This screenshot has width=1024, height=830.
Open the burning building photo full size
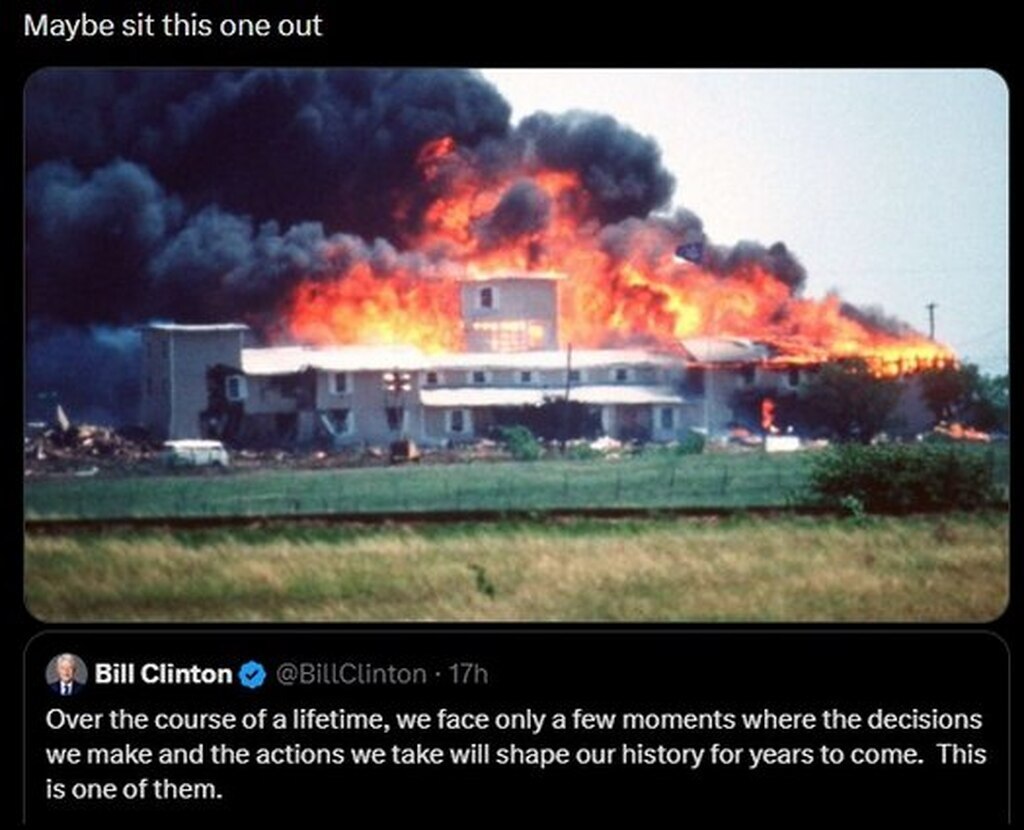[516, 345]
